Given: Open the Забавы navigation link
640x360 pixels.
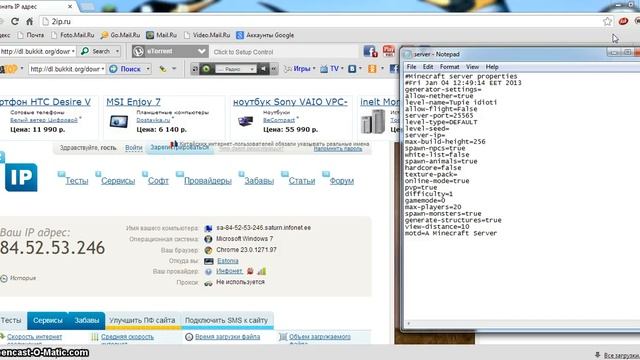Looking at the screenshot, I should [259, 181].
